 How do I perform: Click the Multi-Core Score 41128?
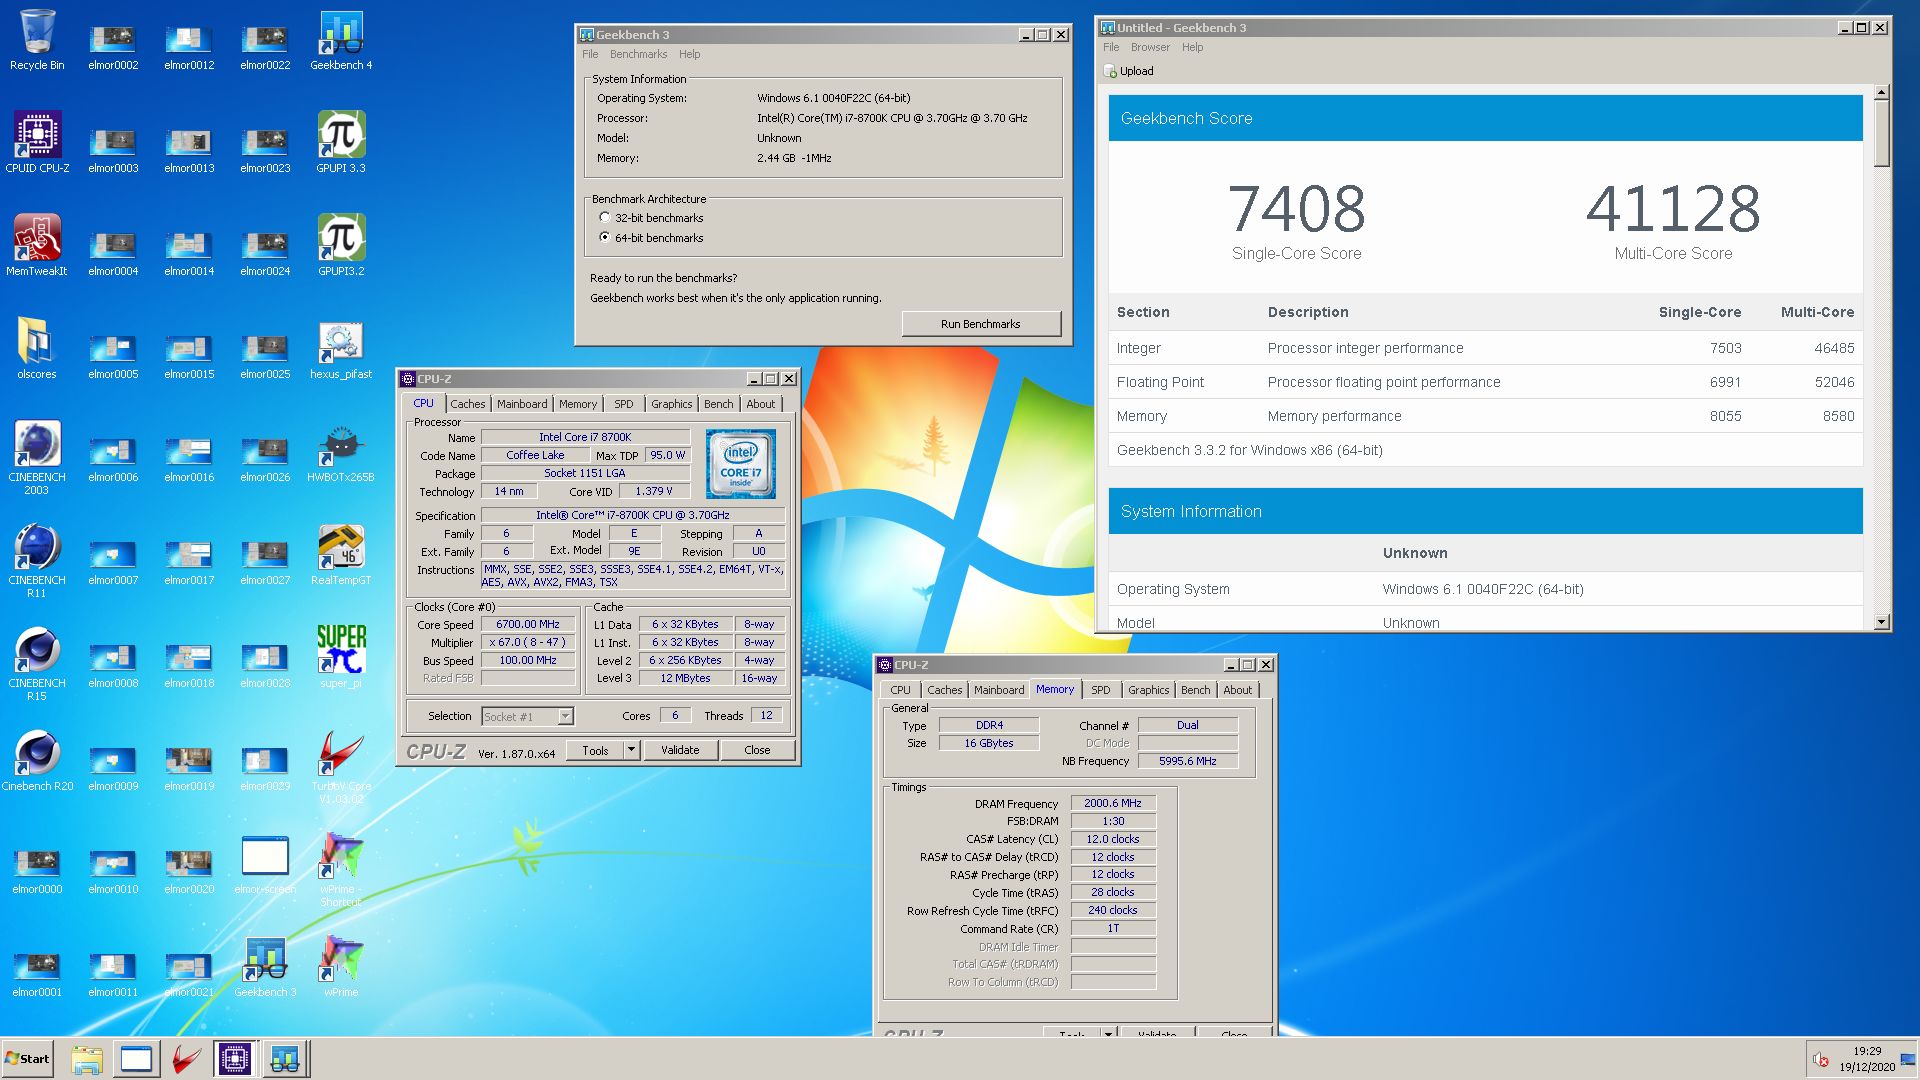coord(1673,209)
